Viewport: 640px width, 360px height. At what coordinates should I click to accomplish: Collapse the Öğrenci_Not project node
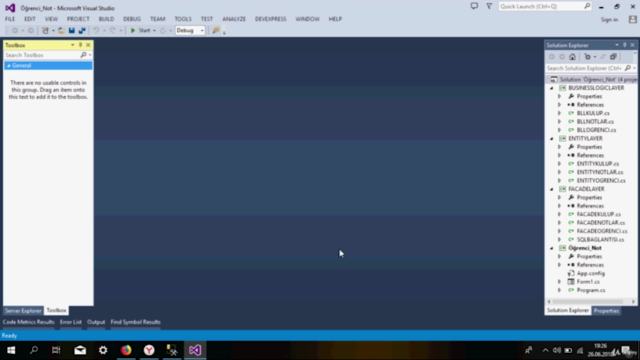tap(551, 248)
